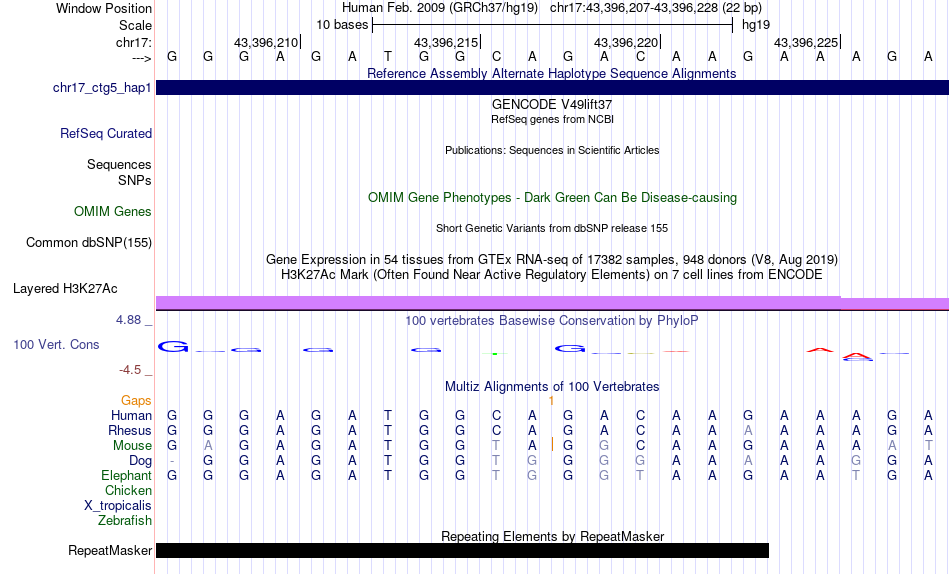Click the Repeating Elements by RepeatMasker title

(x=552, y=536)
